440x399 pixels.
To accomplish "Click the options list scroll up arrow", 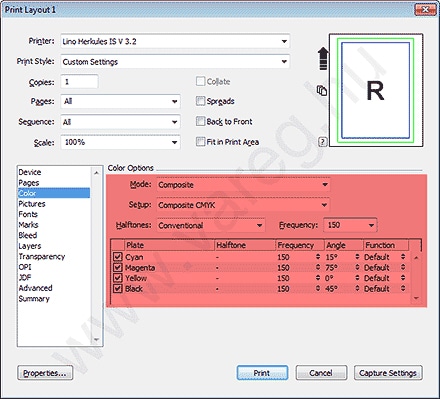I will pos(96,173).
